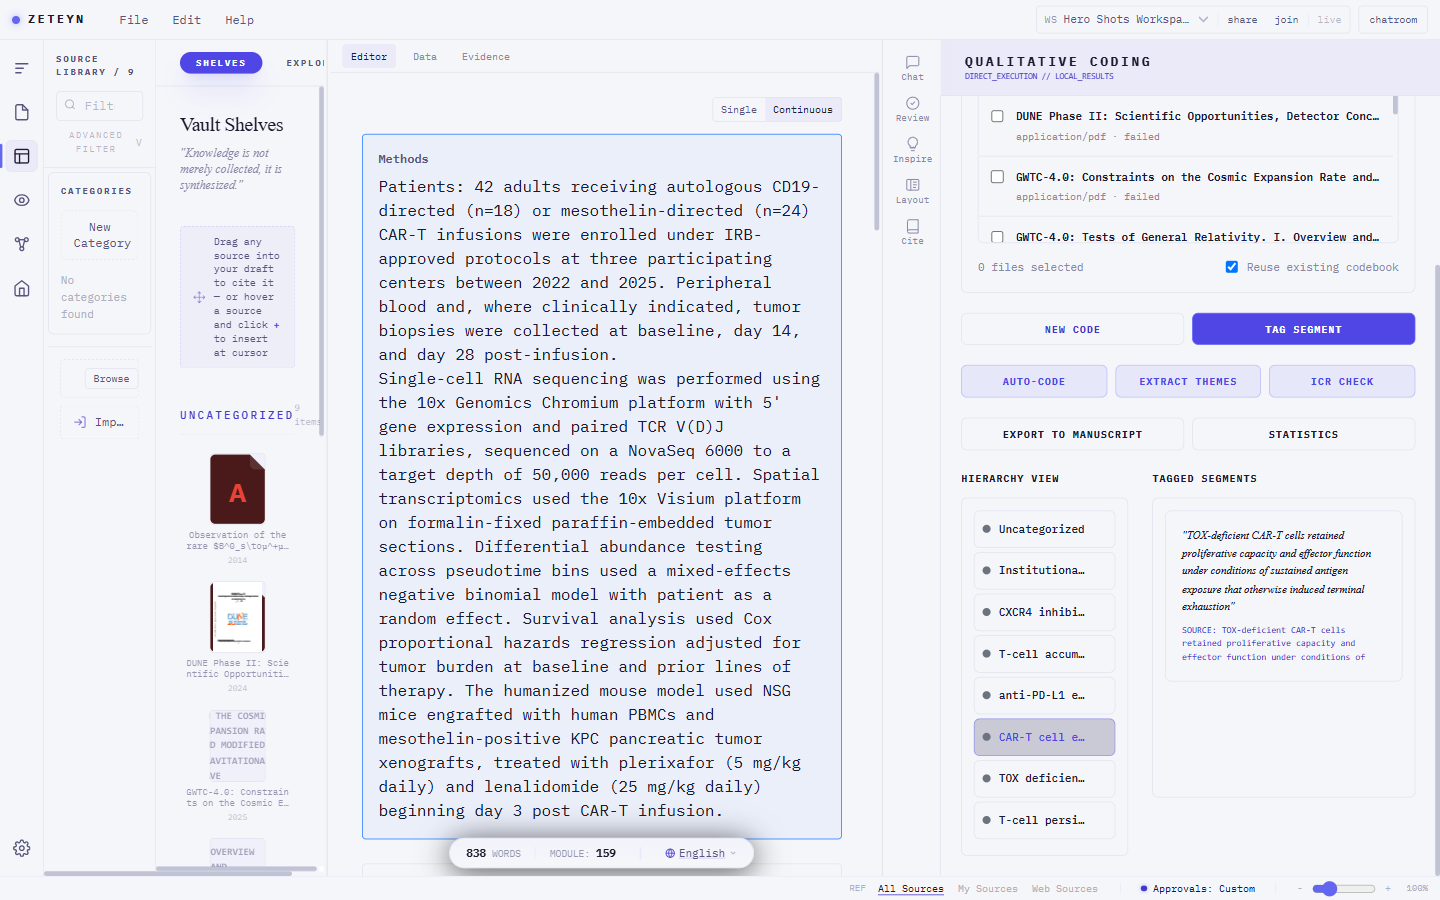Open the Review panel icon
1440x900 pixels.
pyautogui.click(x=912, y=109)
